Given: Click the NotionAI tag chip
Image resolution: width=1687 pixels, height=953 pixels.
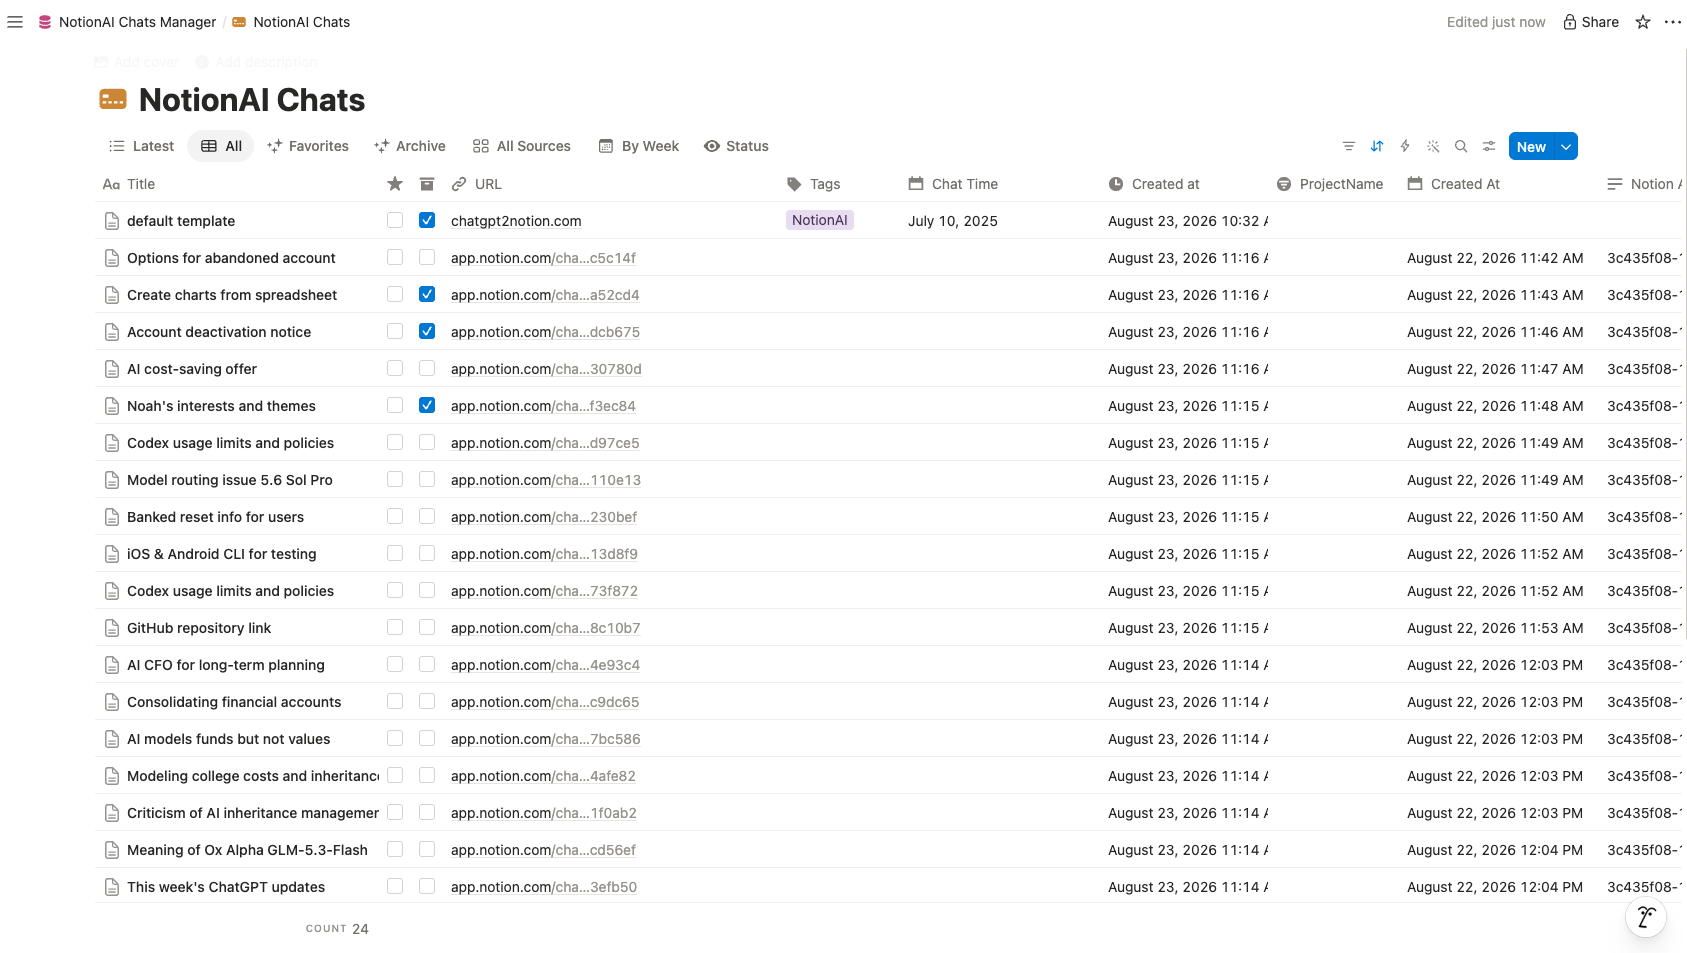Looking at the screenshot, I should tap(820, 220).
